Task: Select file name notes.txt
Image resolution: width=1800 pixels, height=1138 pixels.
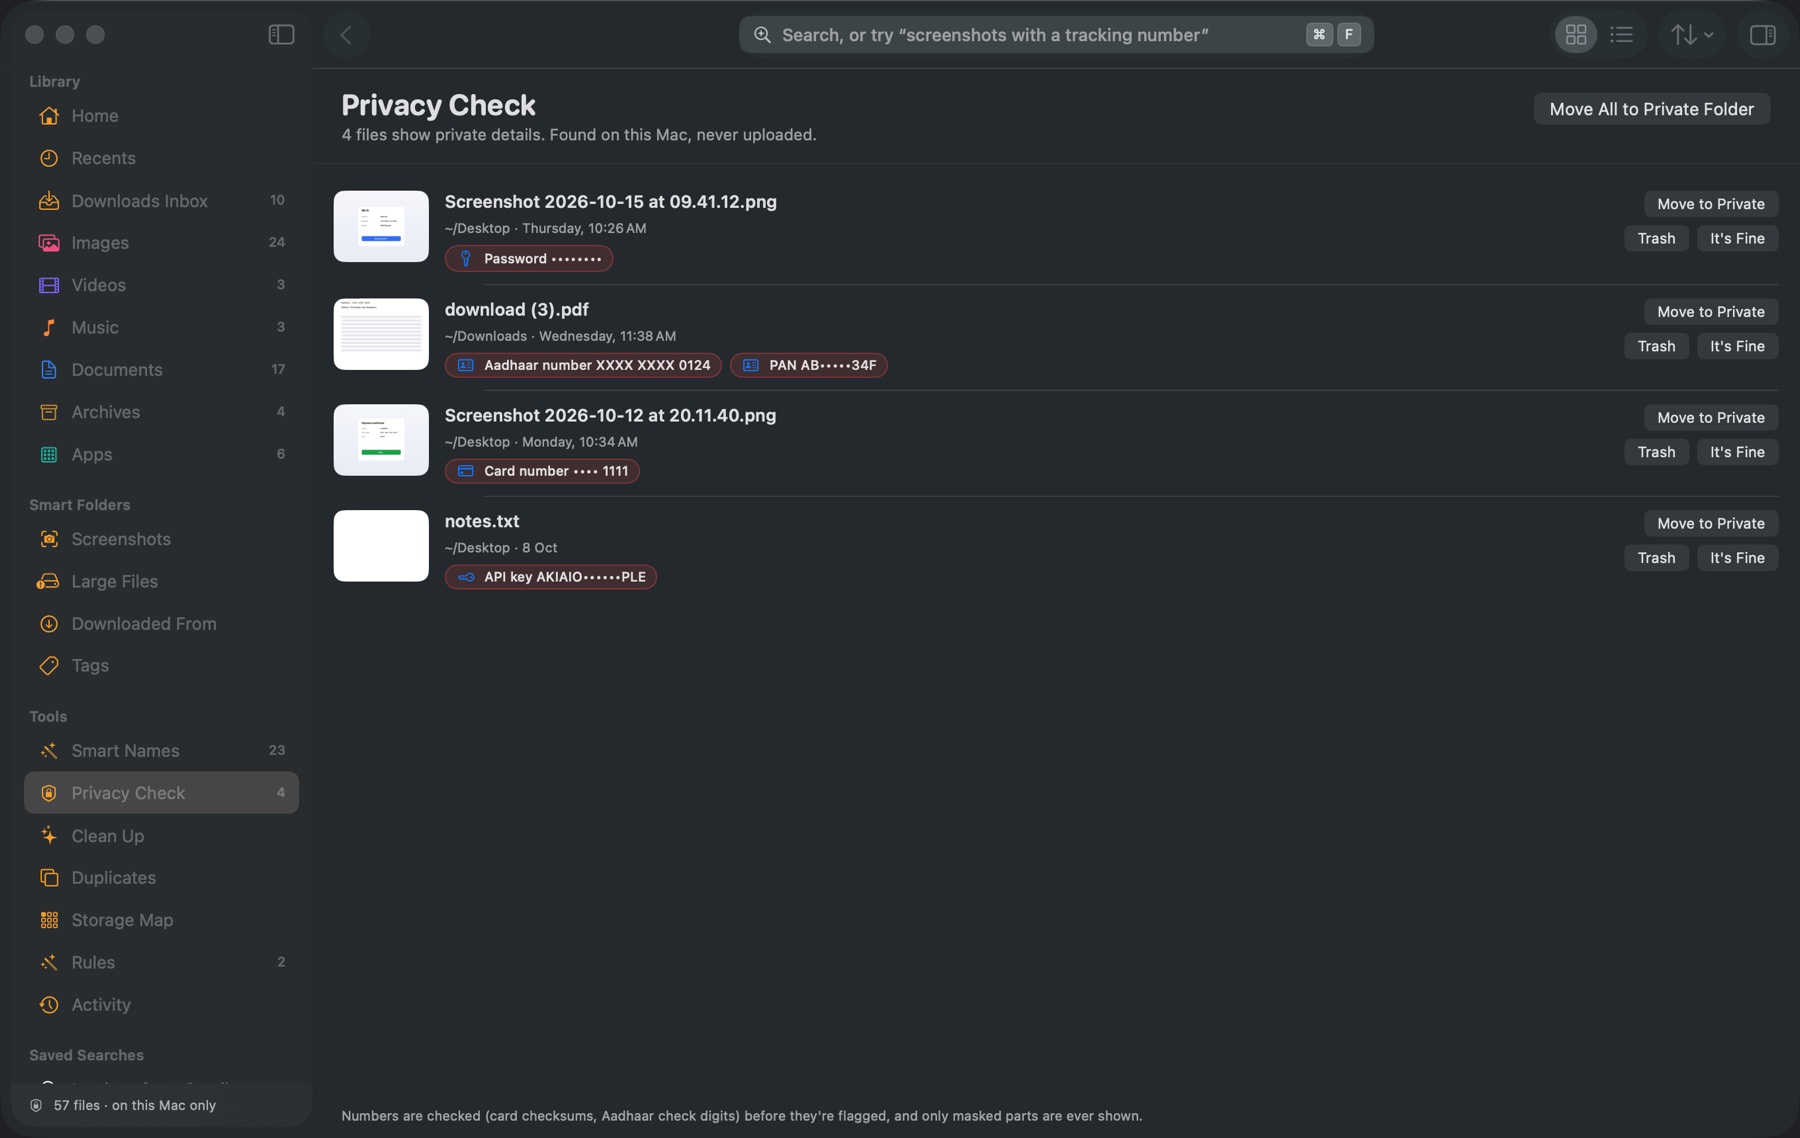Action: point(482,522)
